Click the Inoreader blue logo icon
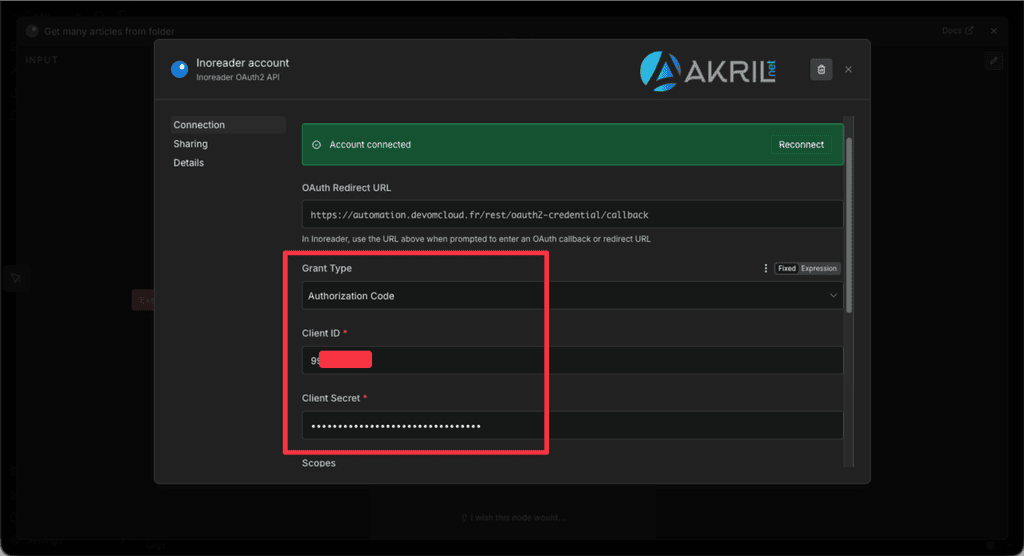 (x=180, y=69)
